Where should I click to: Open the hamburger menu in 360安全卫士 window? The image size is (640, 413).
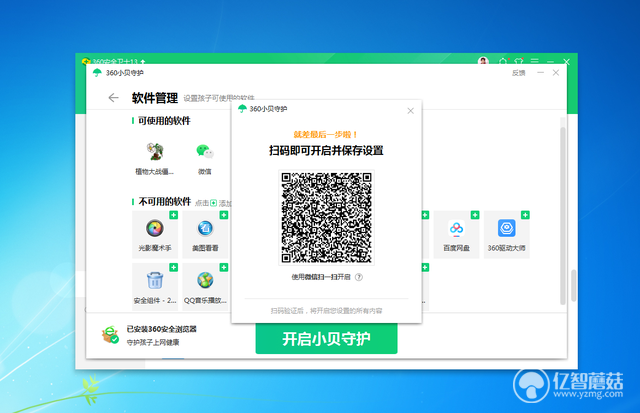[535, 61]
